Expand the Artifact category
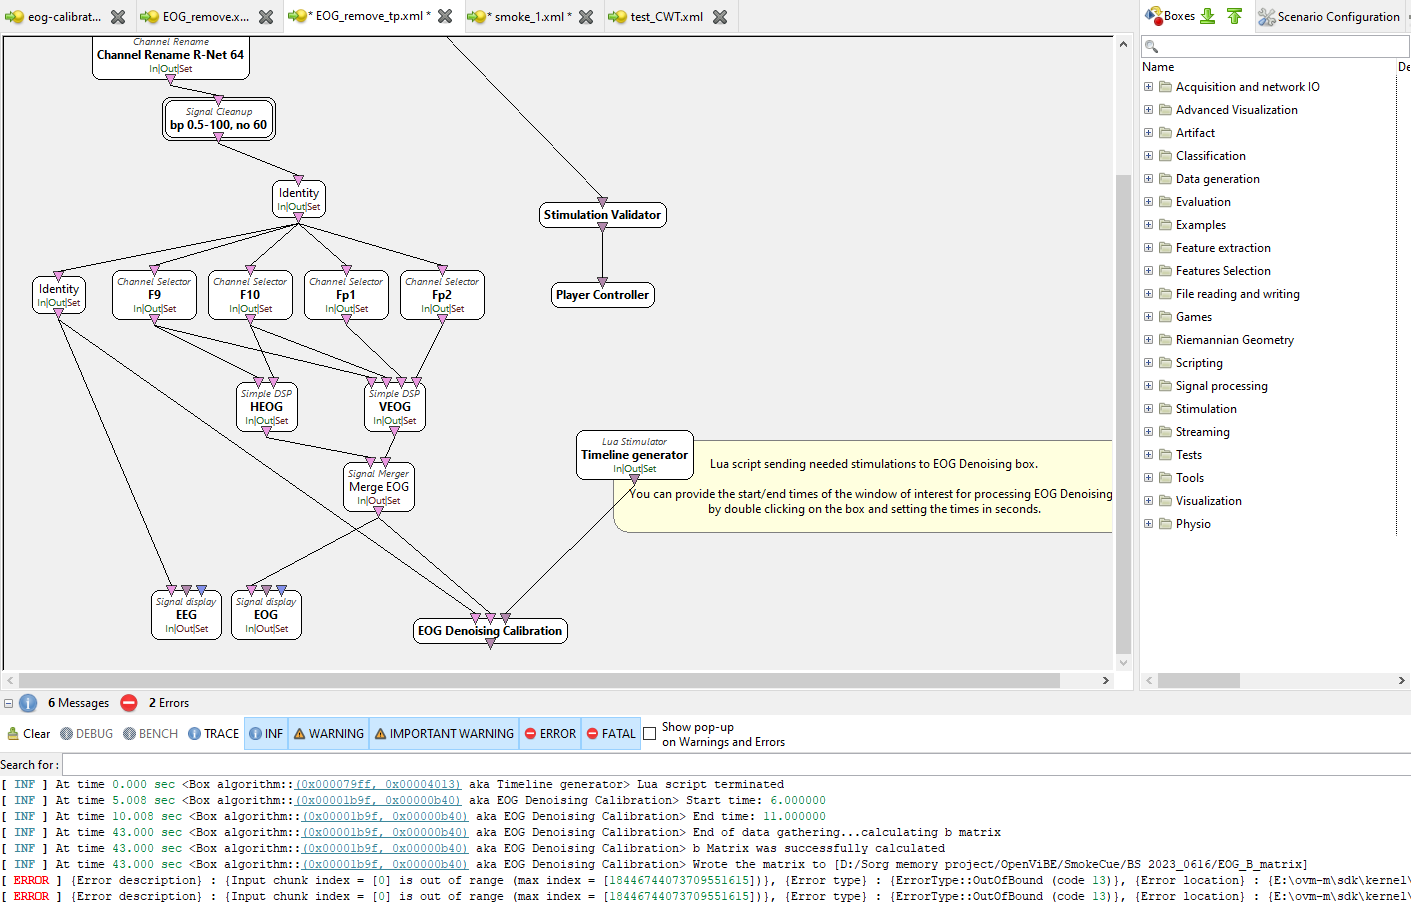The height and width of the screenshot is (908, 1411). pos(1148,133)
